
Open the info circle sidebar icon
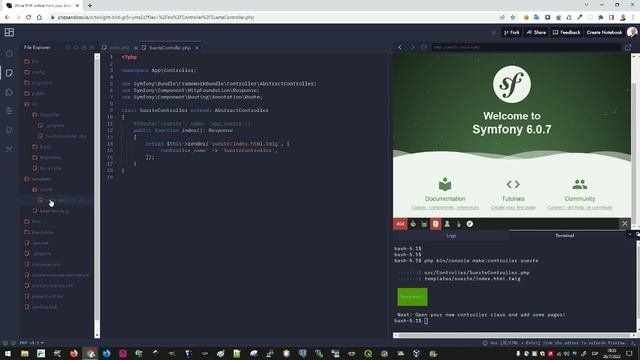coord(9,53)
